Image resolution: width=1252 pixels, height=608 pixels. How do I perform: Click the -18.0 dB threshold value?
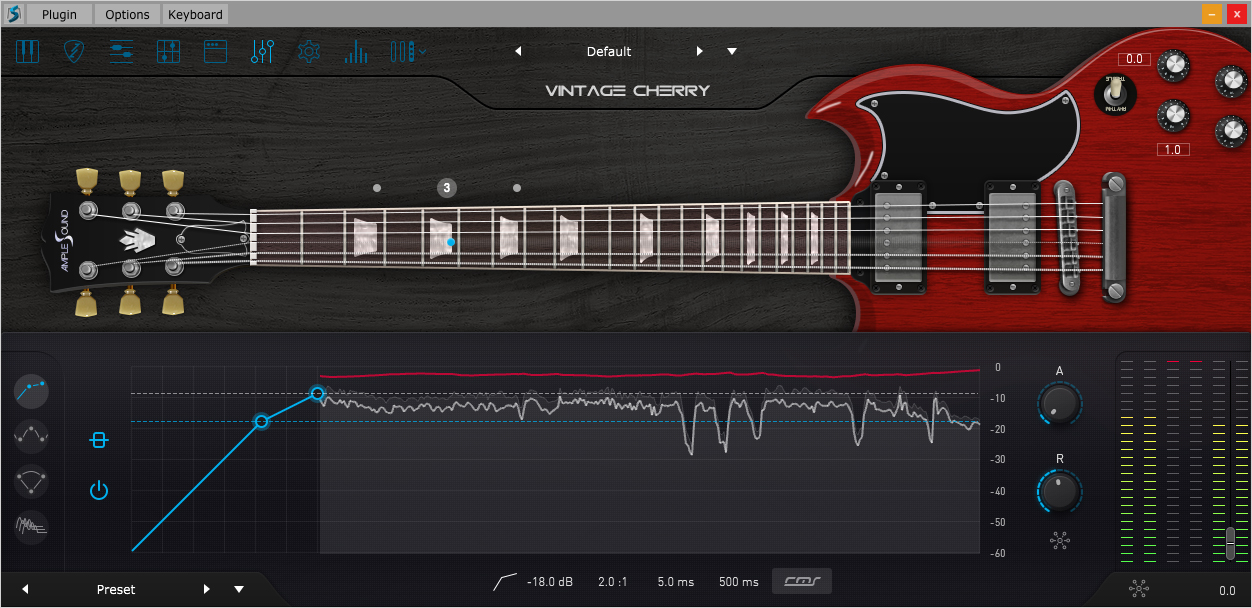(550, 582)
